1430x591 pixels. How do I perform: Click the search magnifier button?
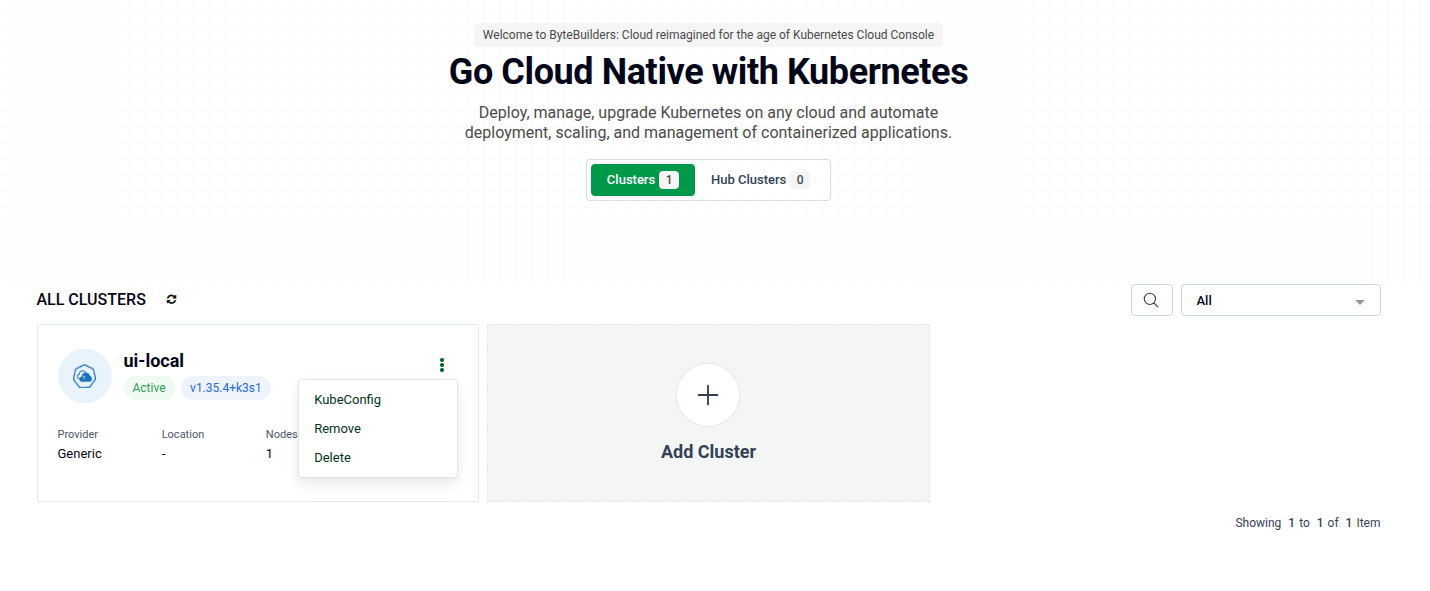tap(1151, 300)
